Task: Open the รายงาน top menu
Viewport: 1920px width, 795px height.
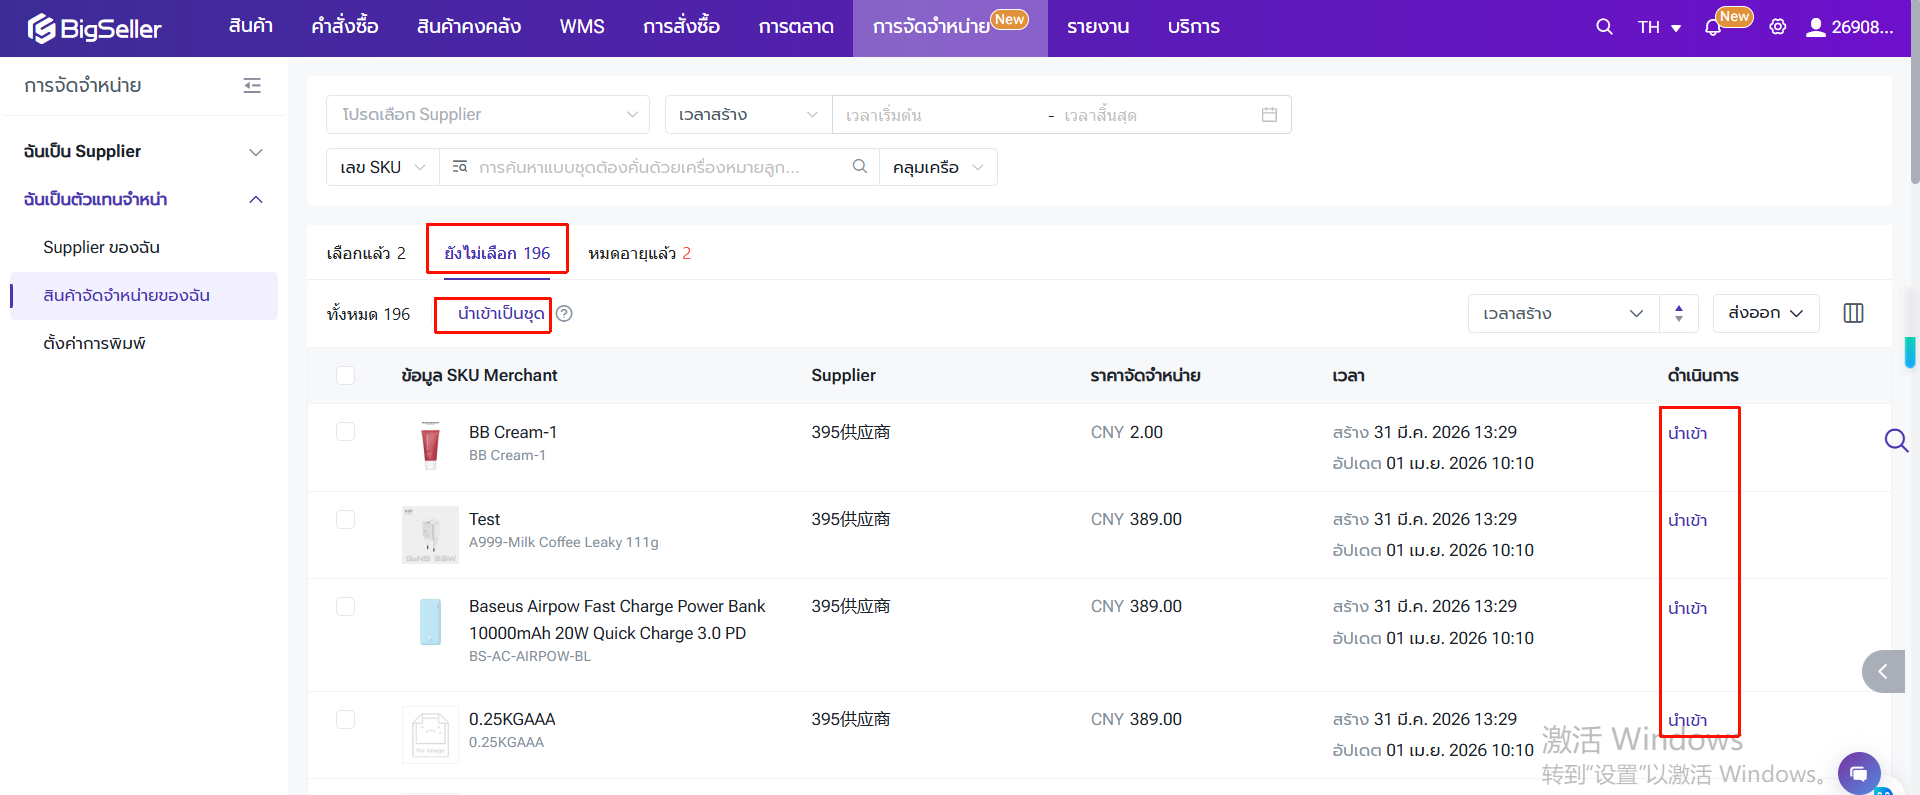Action: [x=1097, y=27]
